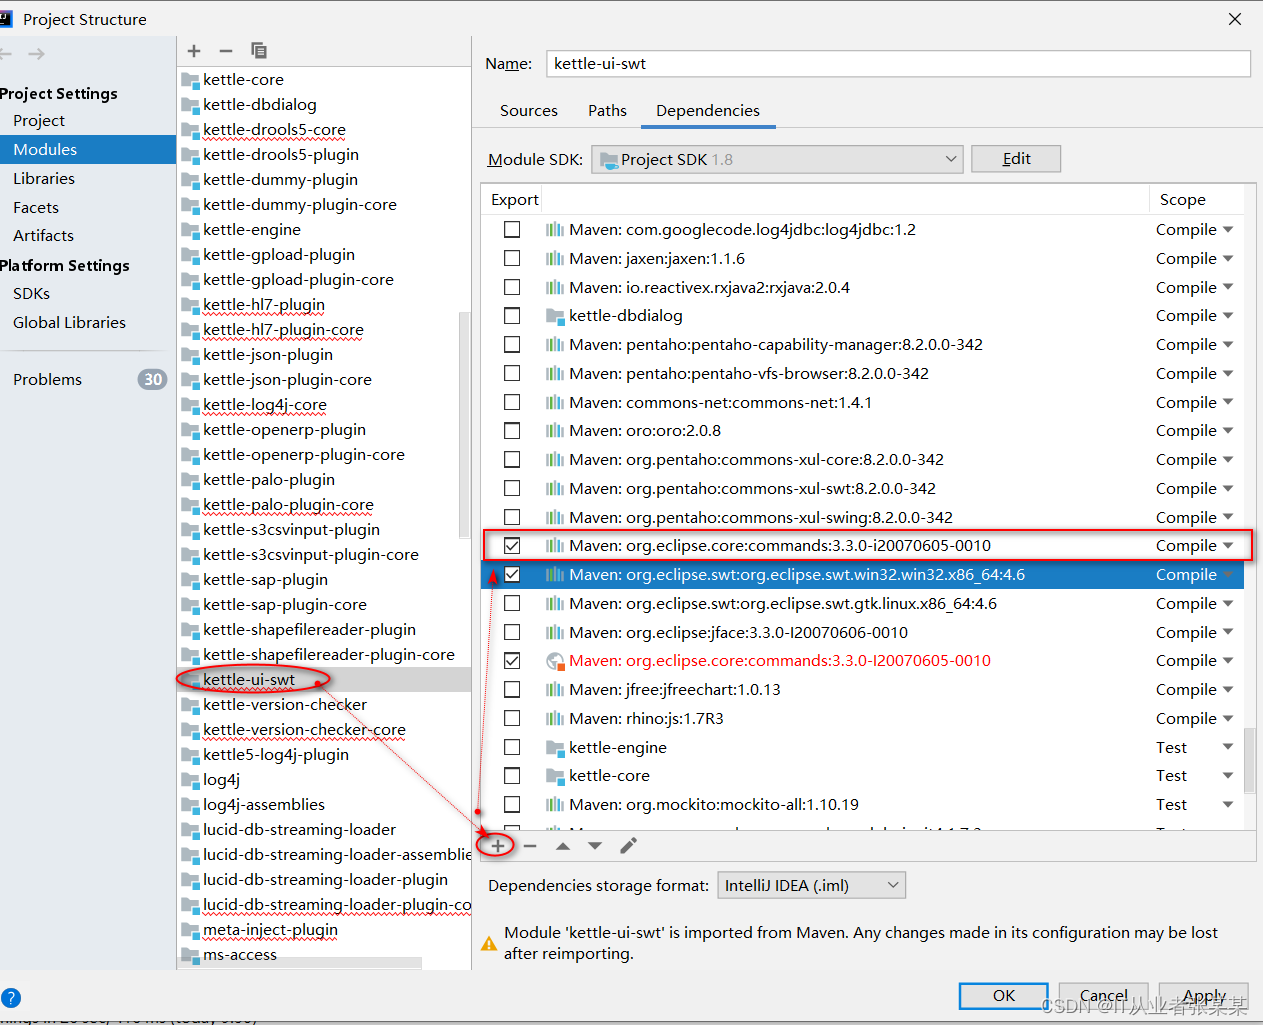Viewport: 1263px width, 1025px height.
Task: Click the Apply button
Action: click(x=1204, y=996)
